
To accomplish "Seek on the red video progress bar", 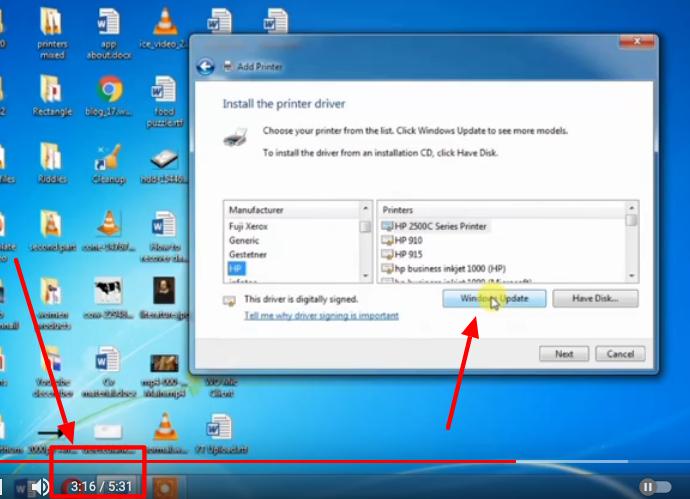I will (257, 462).
